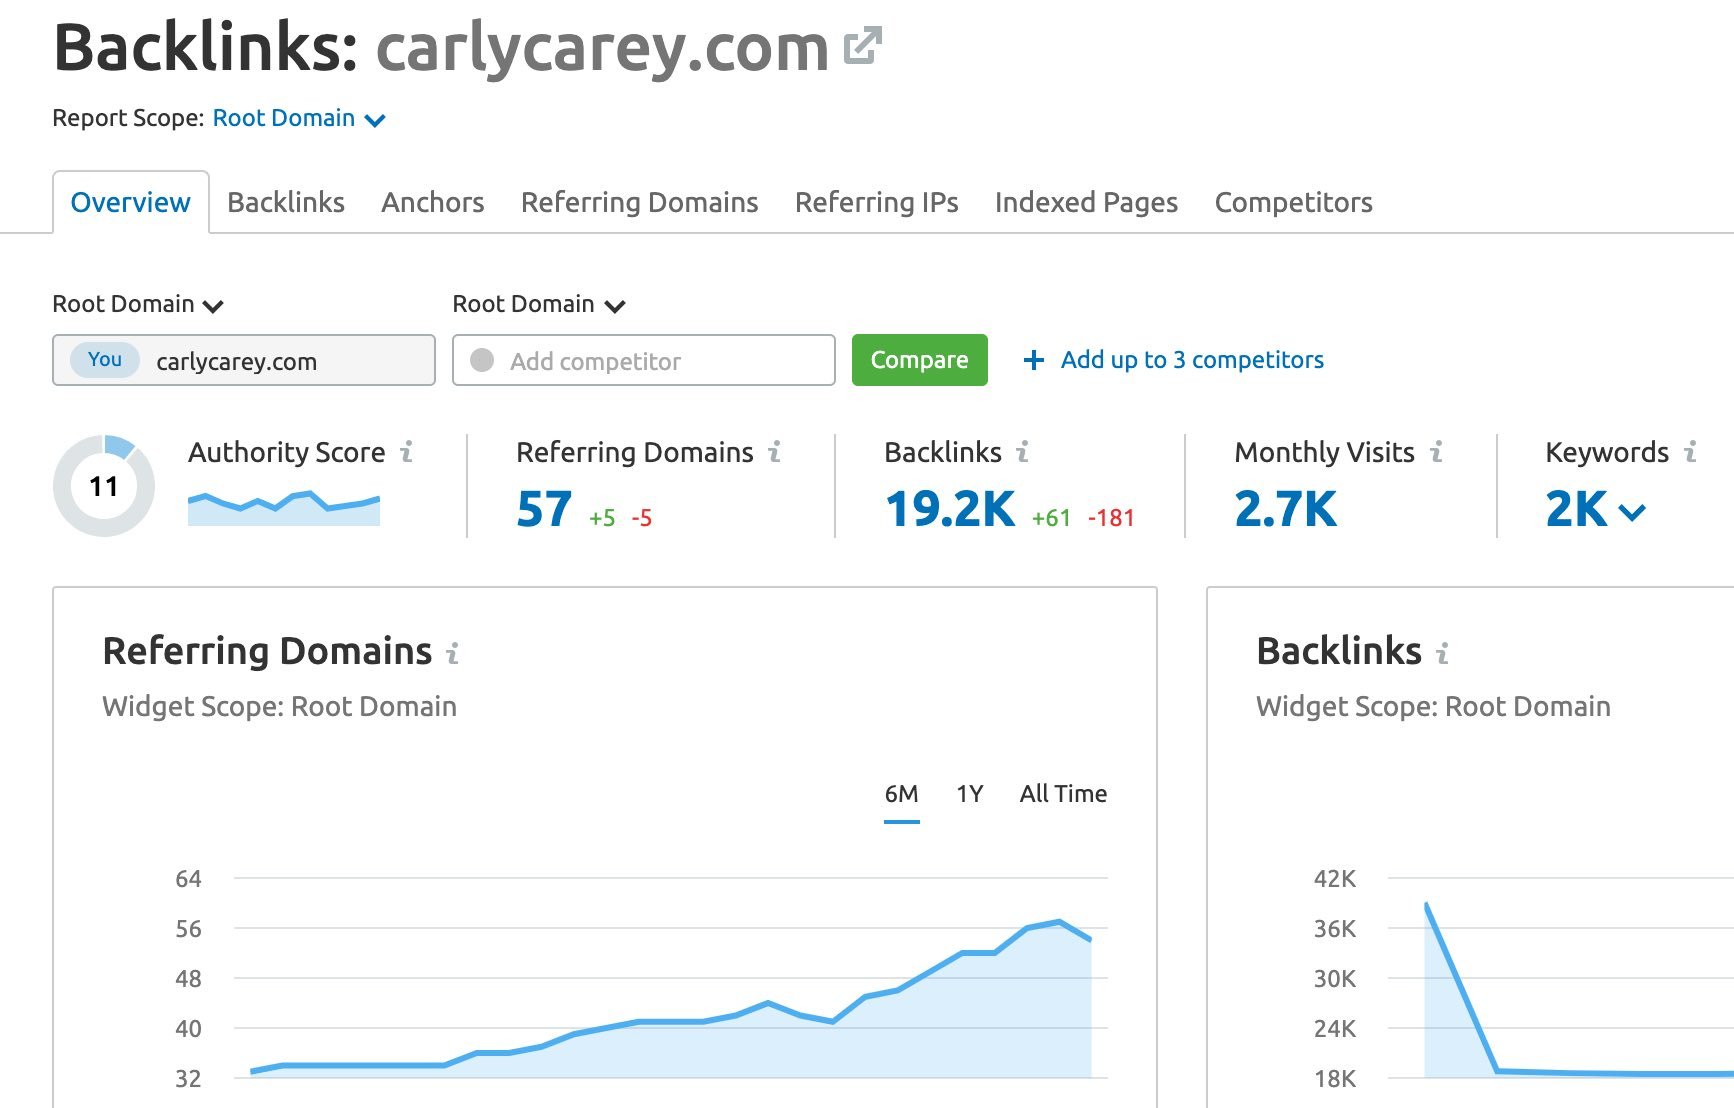The height and width of the screenshot is (1108, 1734).
Task: Click the green Compare button
Action: pyautogui.click(x=920, y=360)
